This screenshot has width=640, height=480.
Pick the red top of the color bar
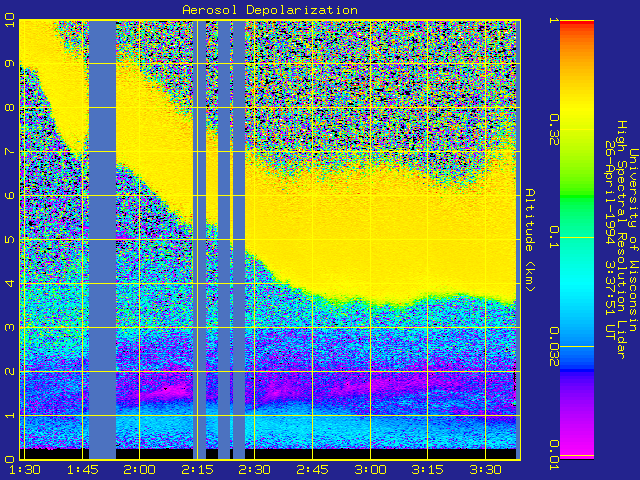tap(577, 25)
